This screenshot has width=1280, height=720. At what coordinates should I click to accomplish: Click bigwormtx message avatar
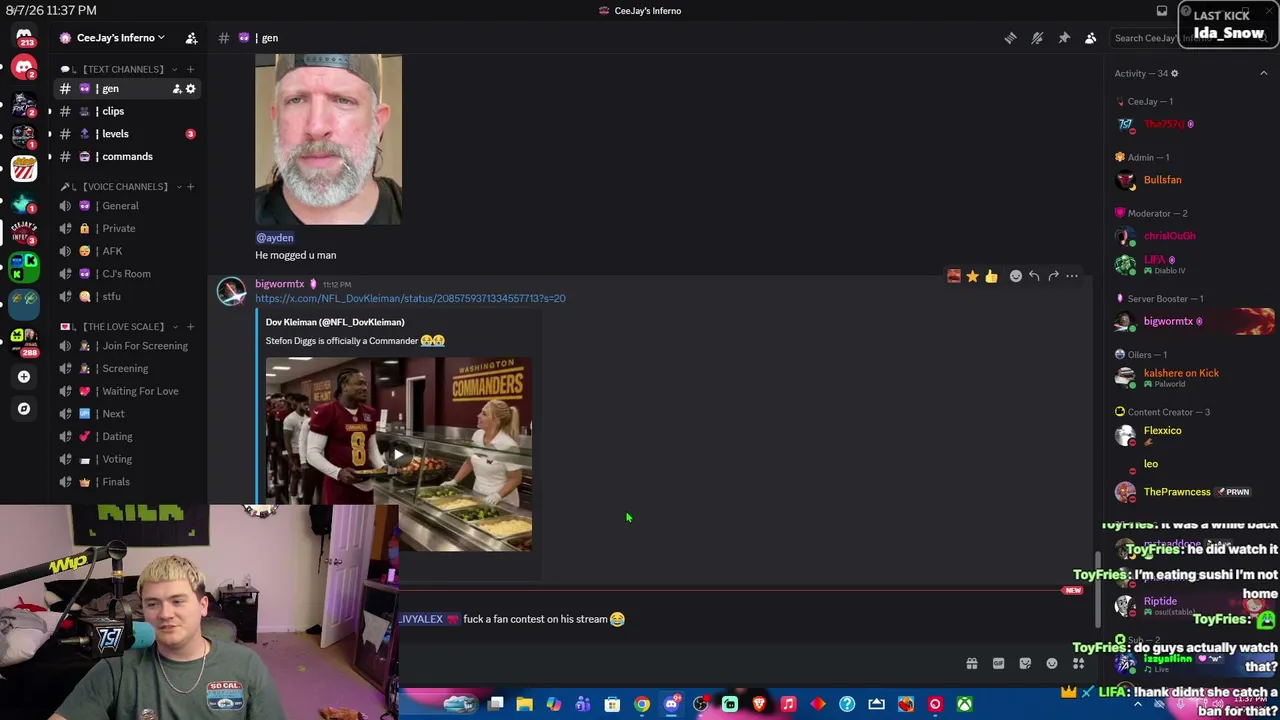click(x=231, y=291)
